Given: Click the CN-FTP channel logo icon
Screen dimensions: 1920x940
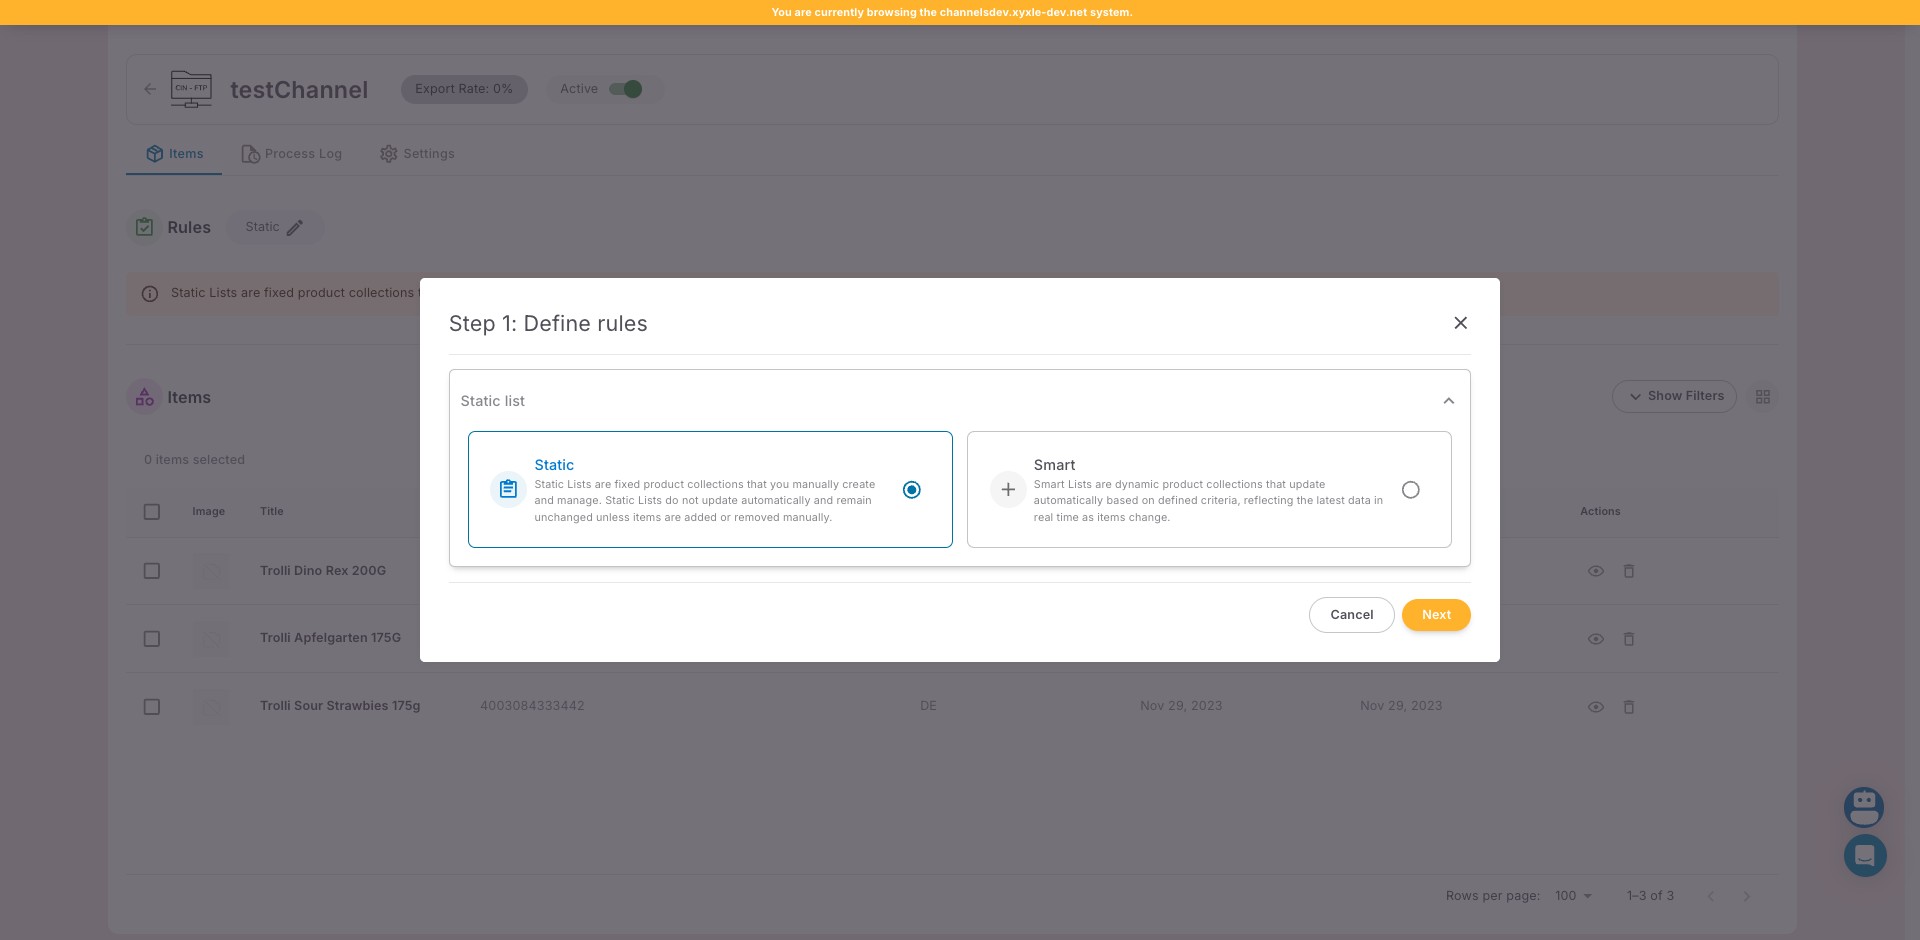Looking at the screenshot, I should click(190, 89).
